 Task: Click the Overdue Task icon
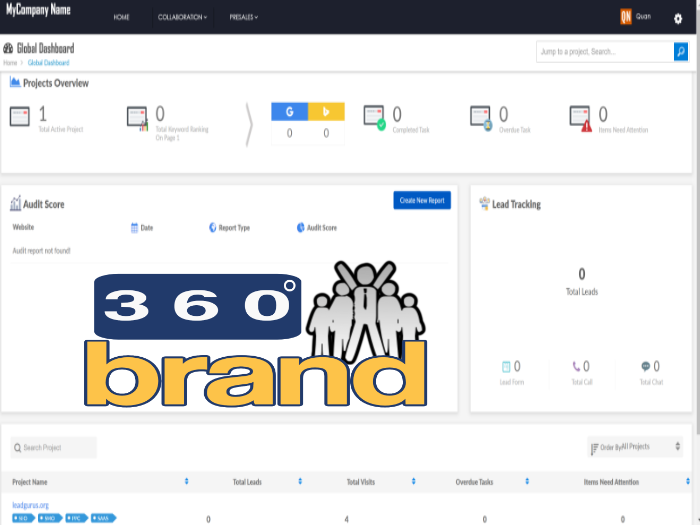click(x=481, y=118)
